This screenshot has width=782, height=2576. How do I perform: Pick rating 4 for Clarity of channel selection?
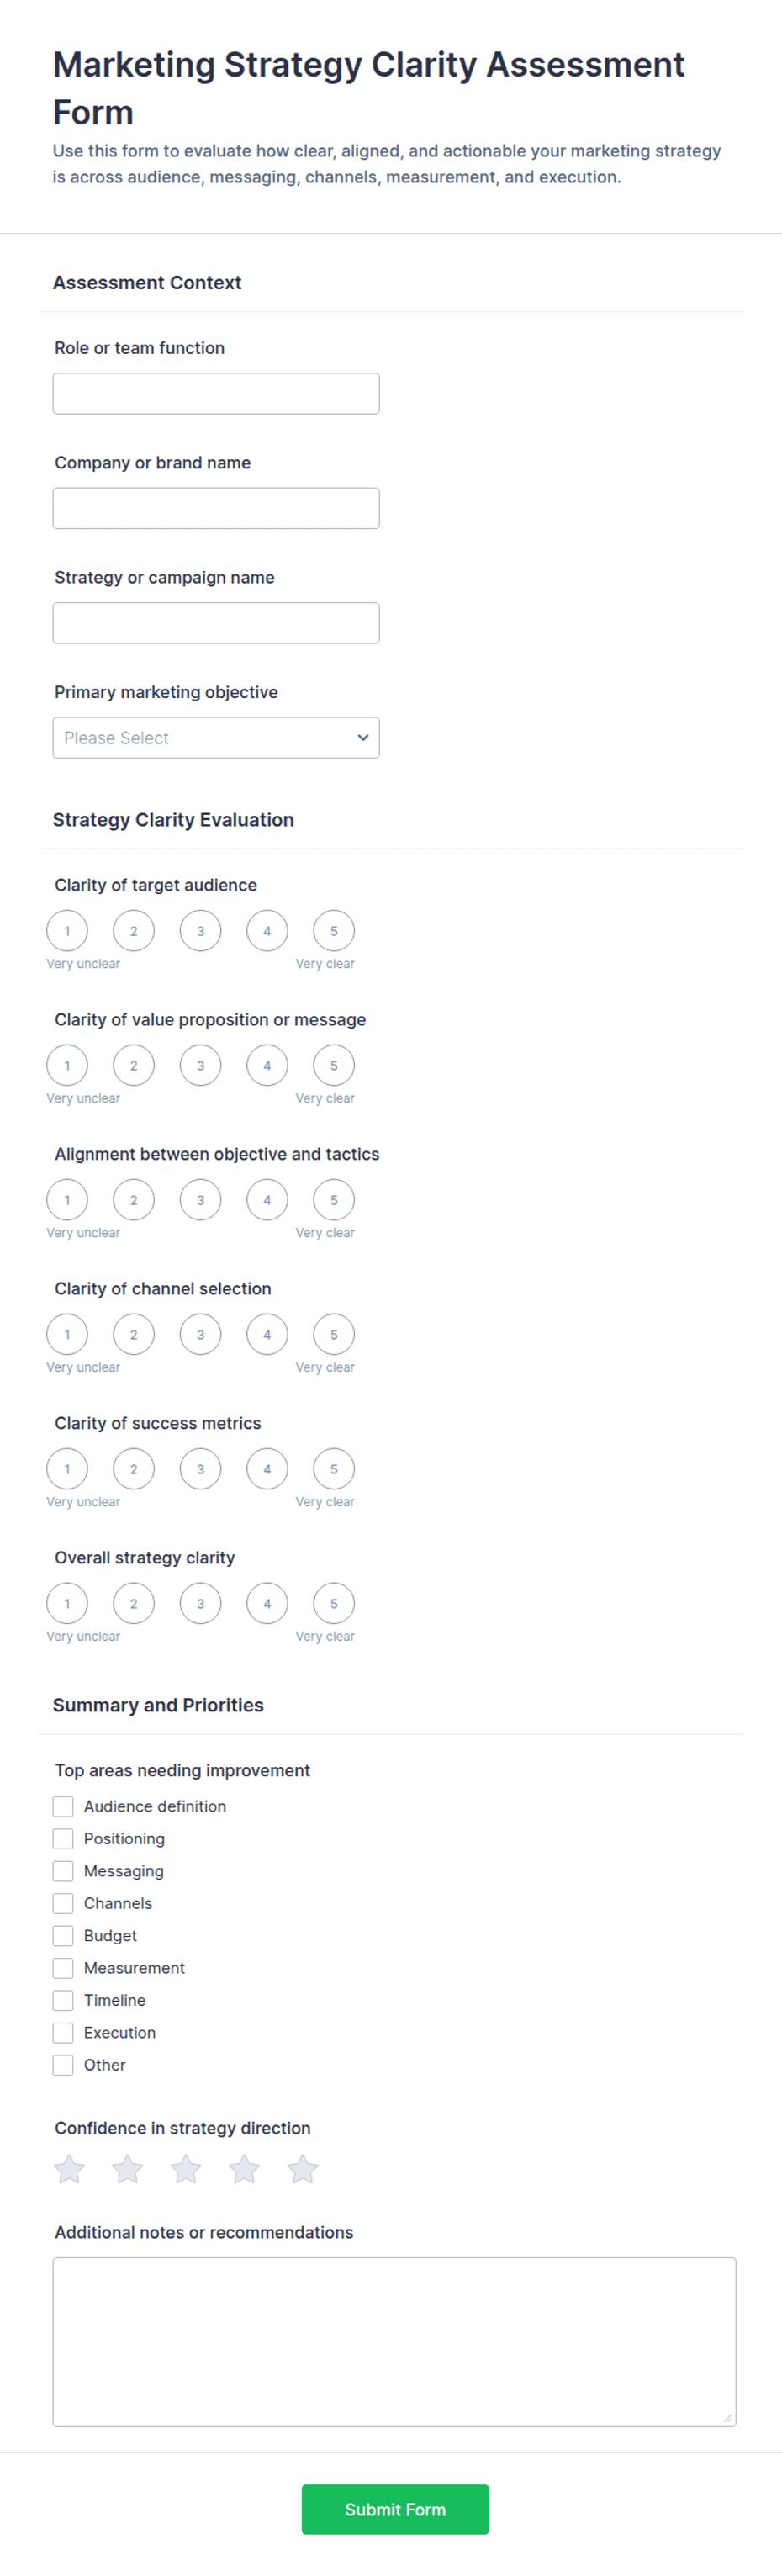coord(267,1334)
